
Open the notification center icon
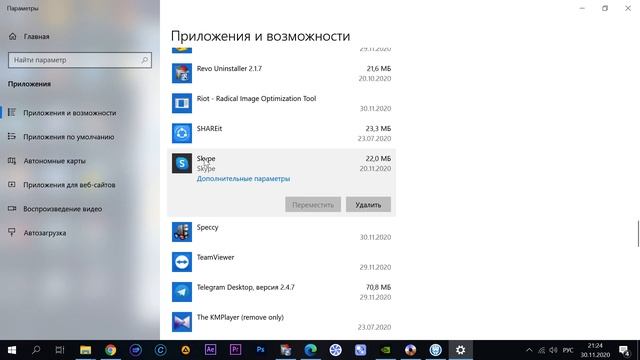[x=624, y=351]
